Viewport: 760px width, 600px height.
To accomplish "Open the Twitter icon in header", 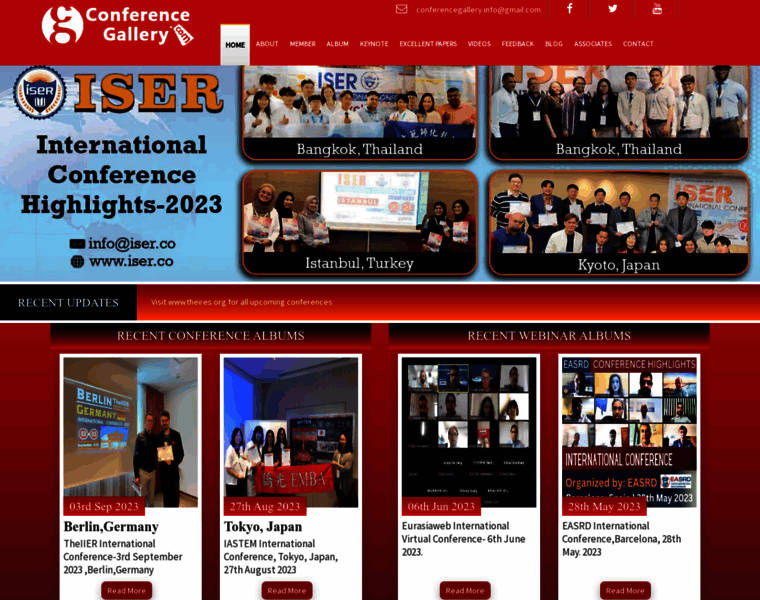I will [x=613, y=9].
